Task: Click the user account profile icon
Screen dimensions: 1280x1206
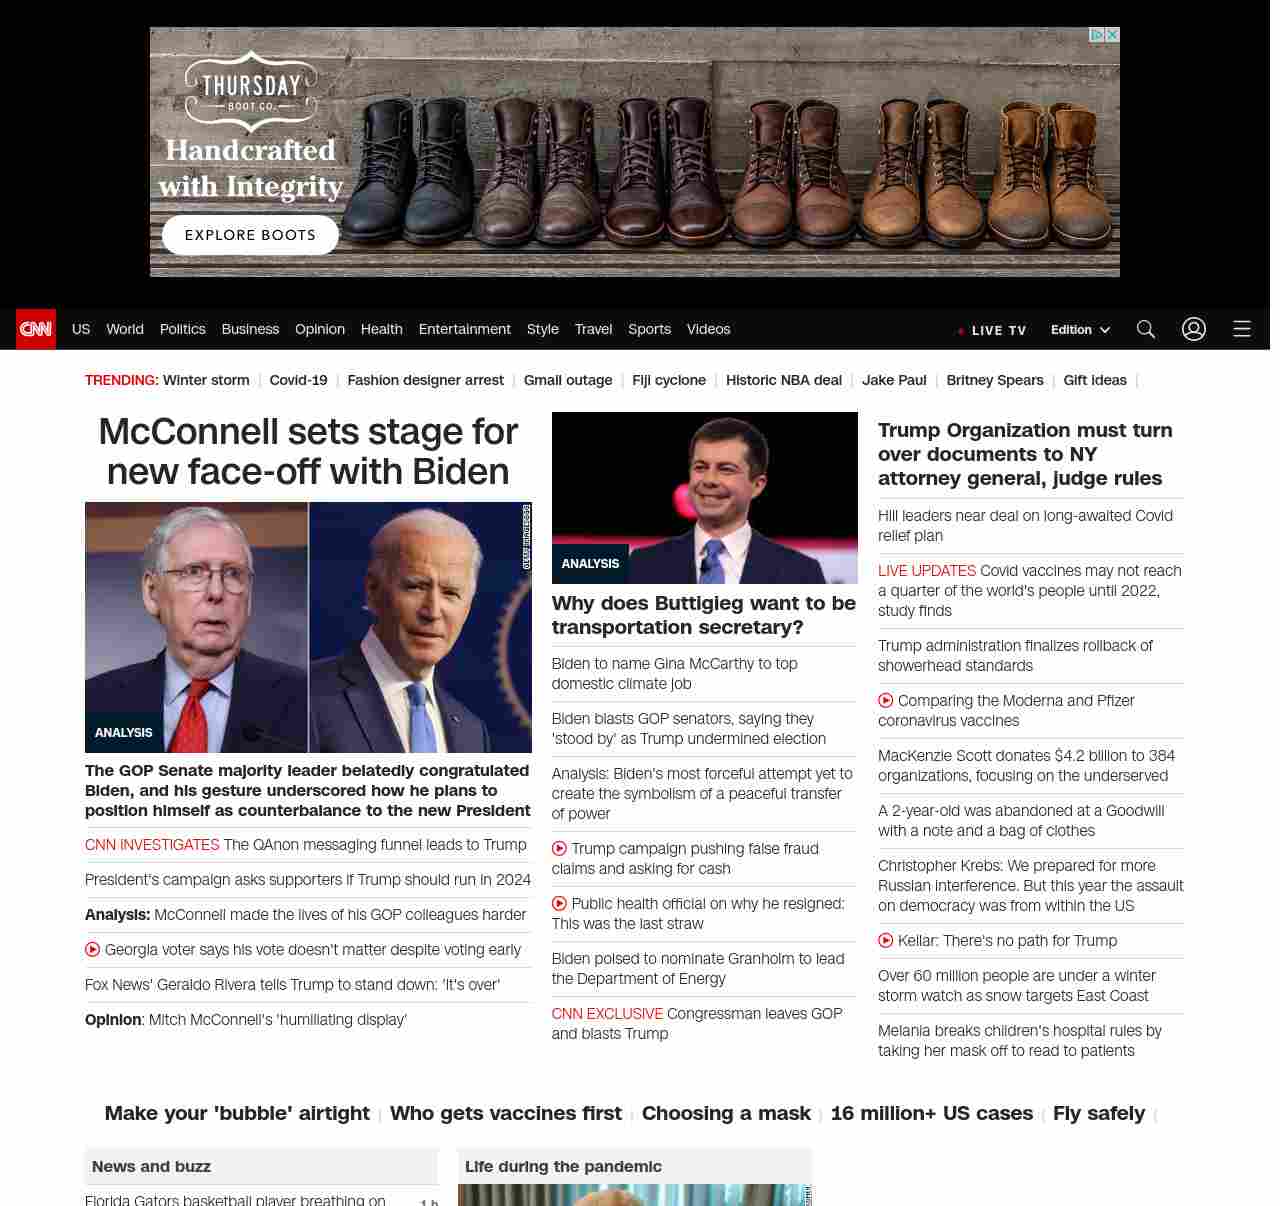Action: coord(1194,329)
